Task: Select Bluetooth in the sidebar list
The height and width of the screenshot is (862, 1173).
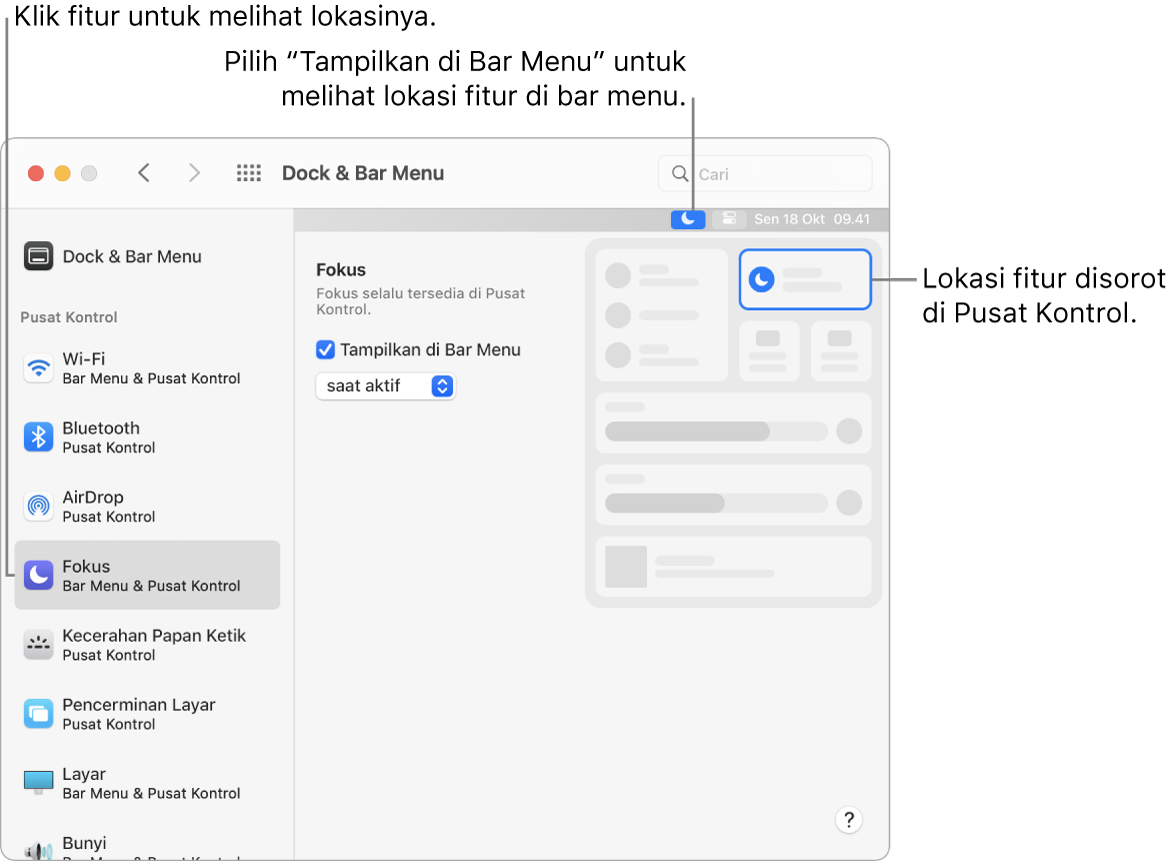Action: click(147, 437)
